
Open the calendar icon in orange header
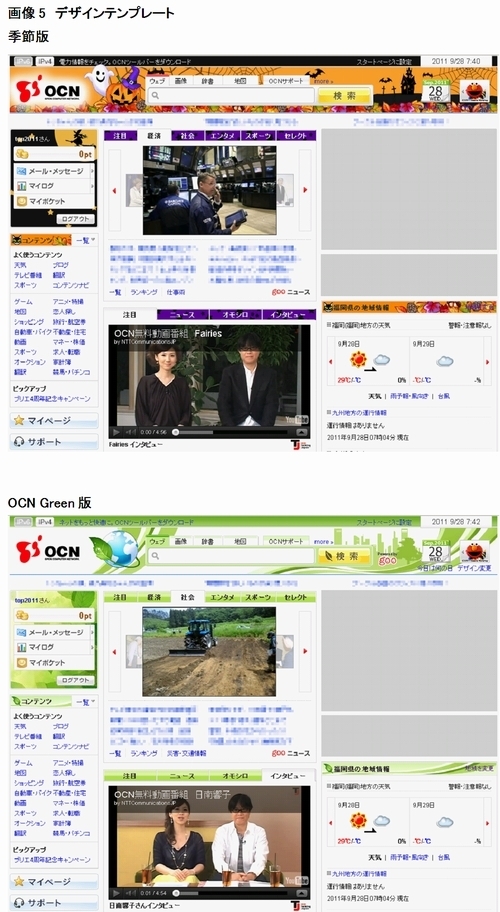click(435, 92)
